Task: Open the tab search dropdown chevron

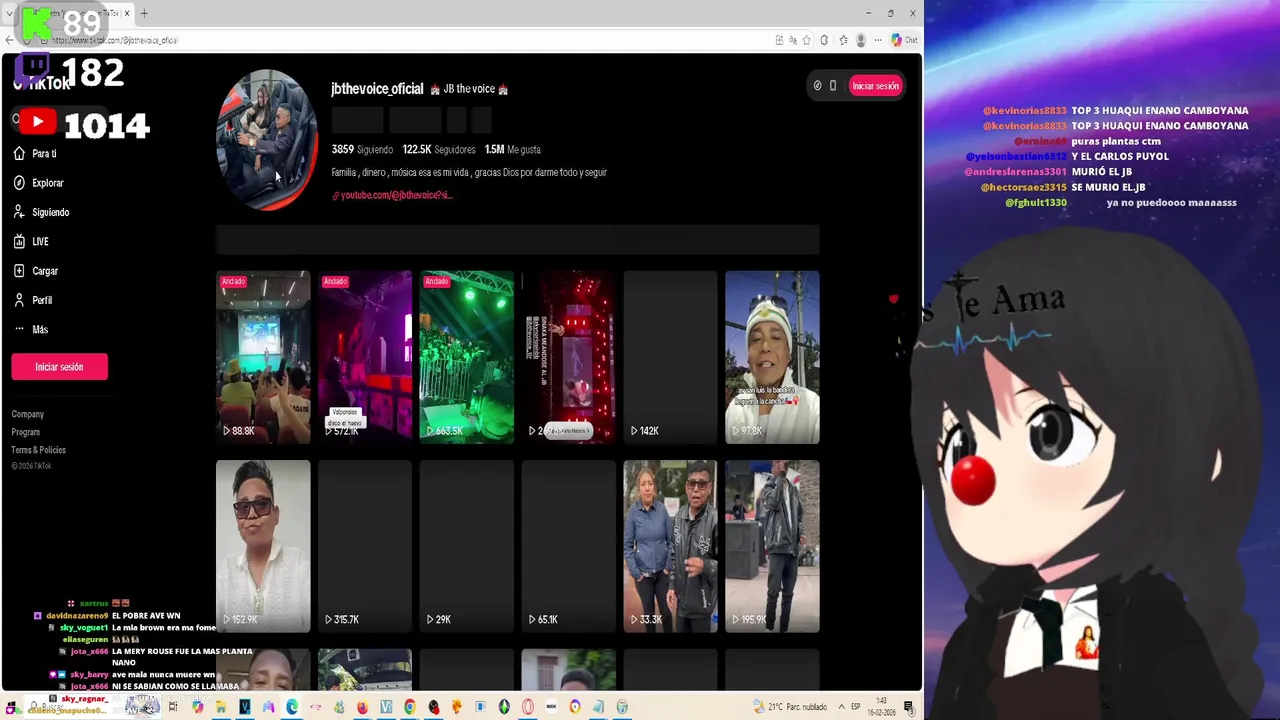Action: (8, 13)
